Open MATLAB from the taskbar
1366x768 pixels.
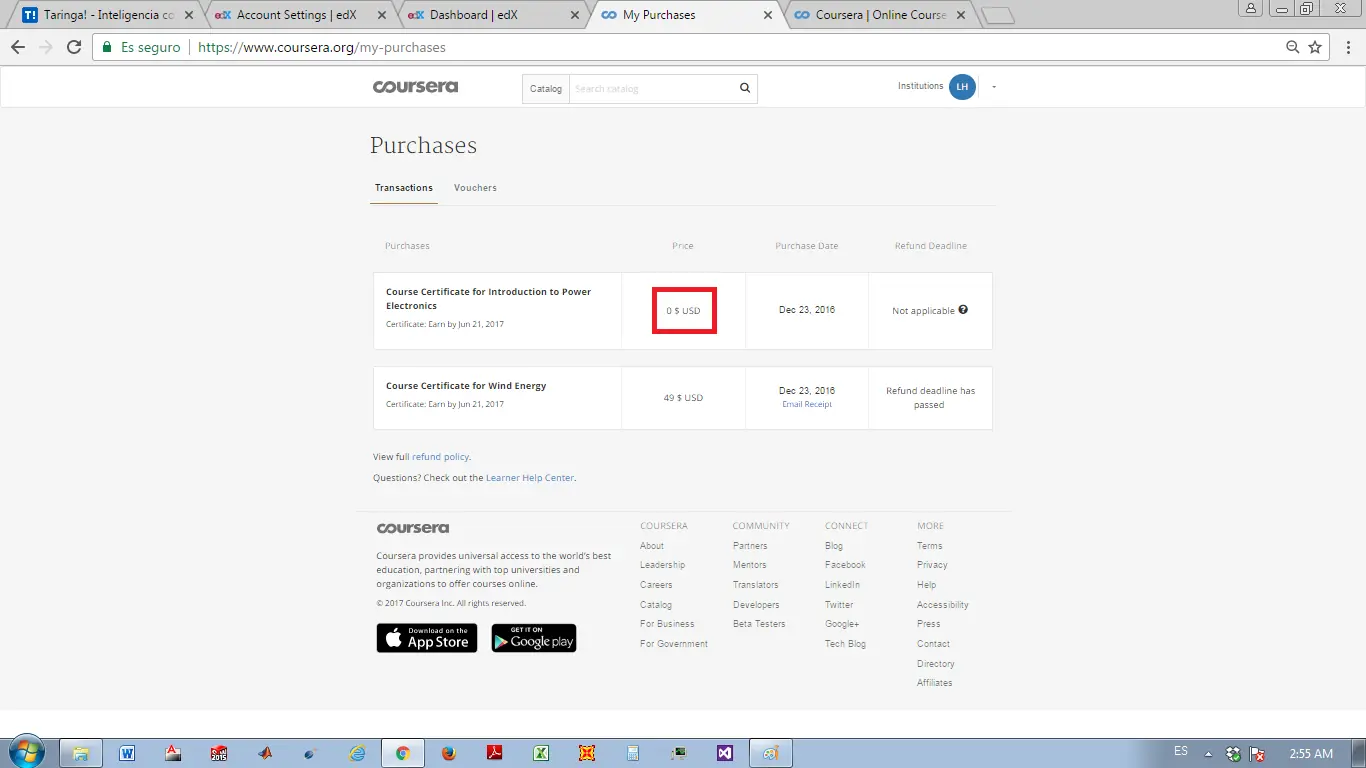[265, 754]
